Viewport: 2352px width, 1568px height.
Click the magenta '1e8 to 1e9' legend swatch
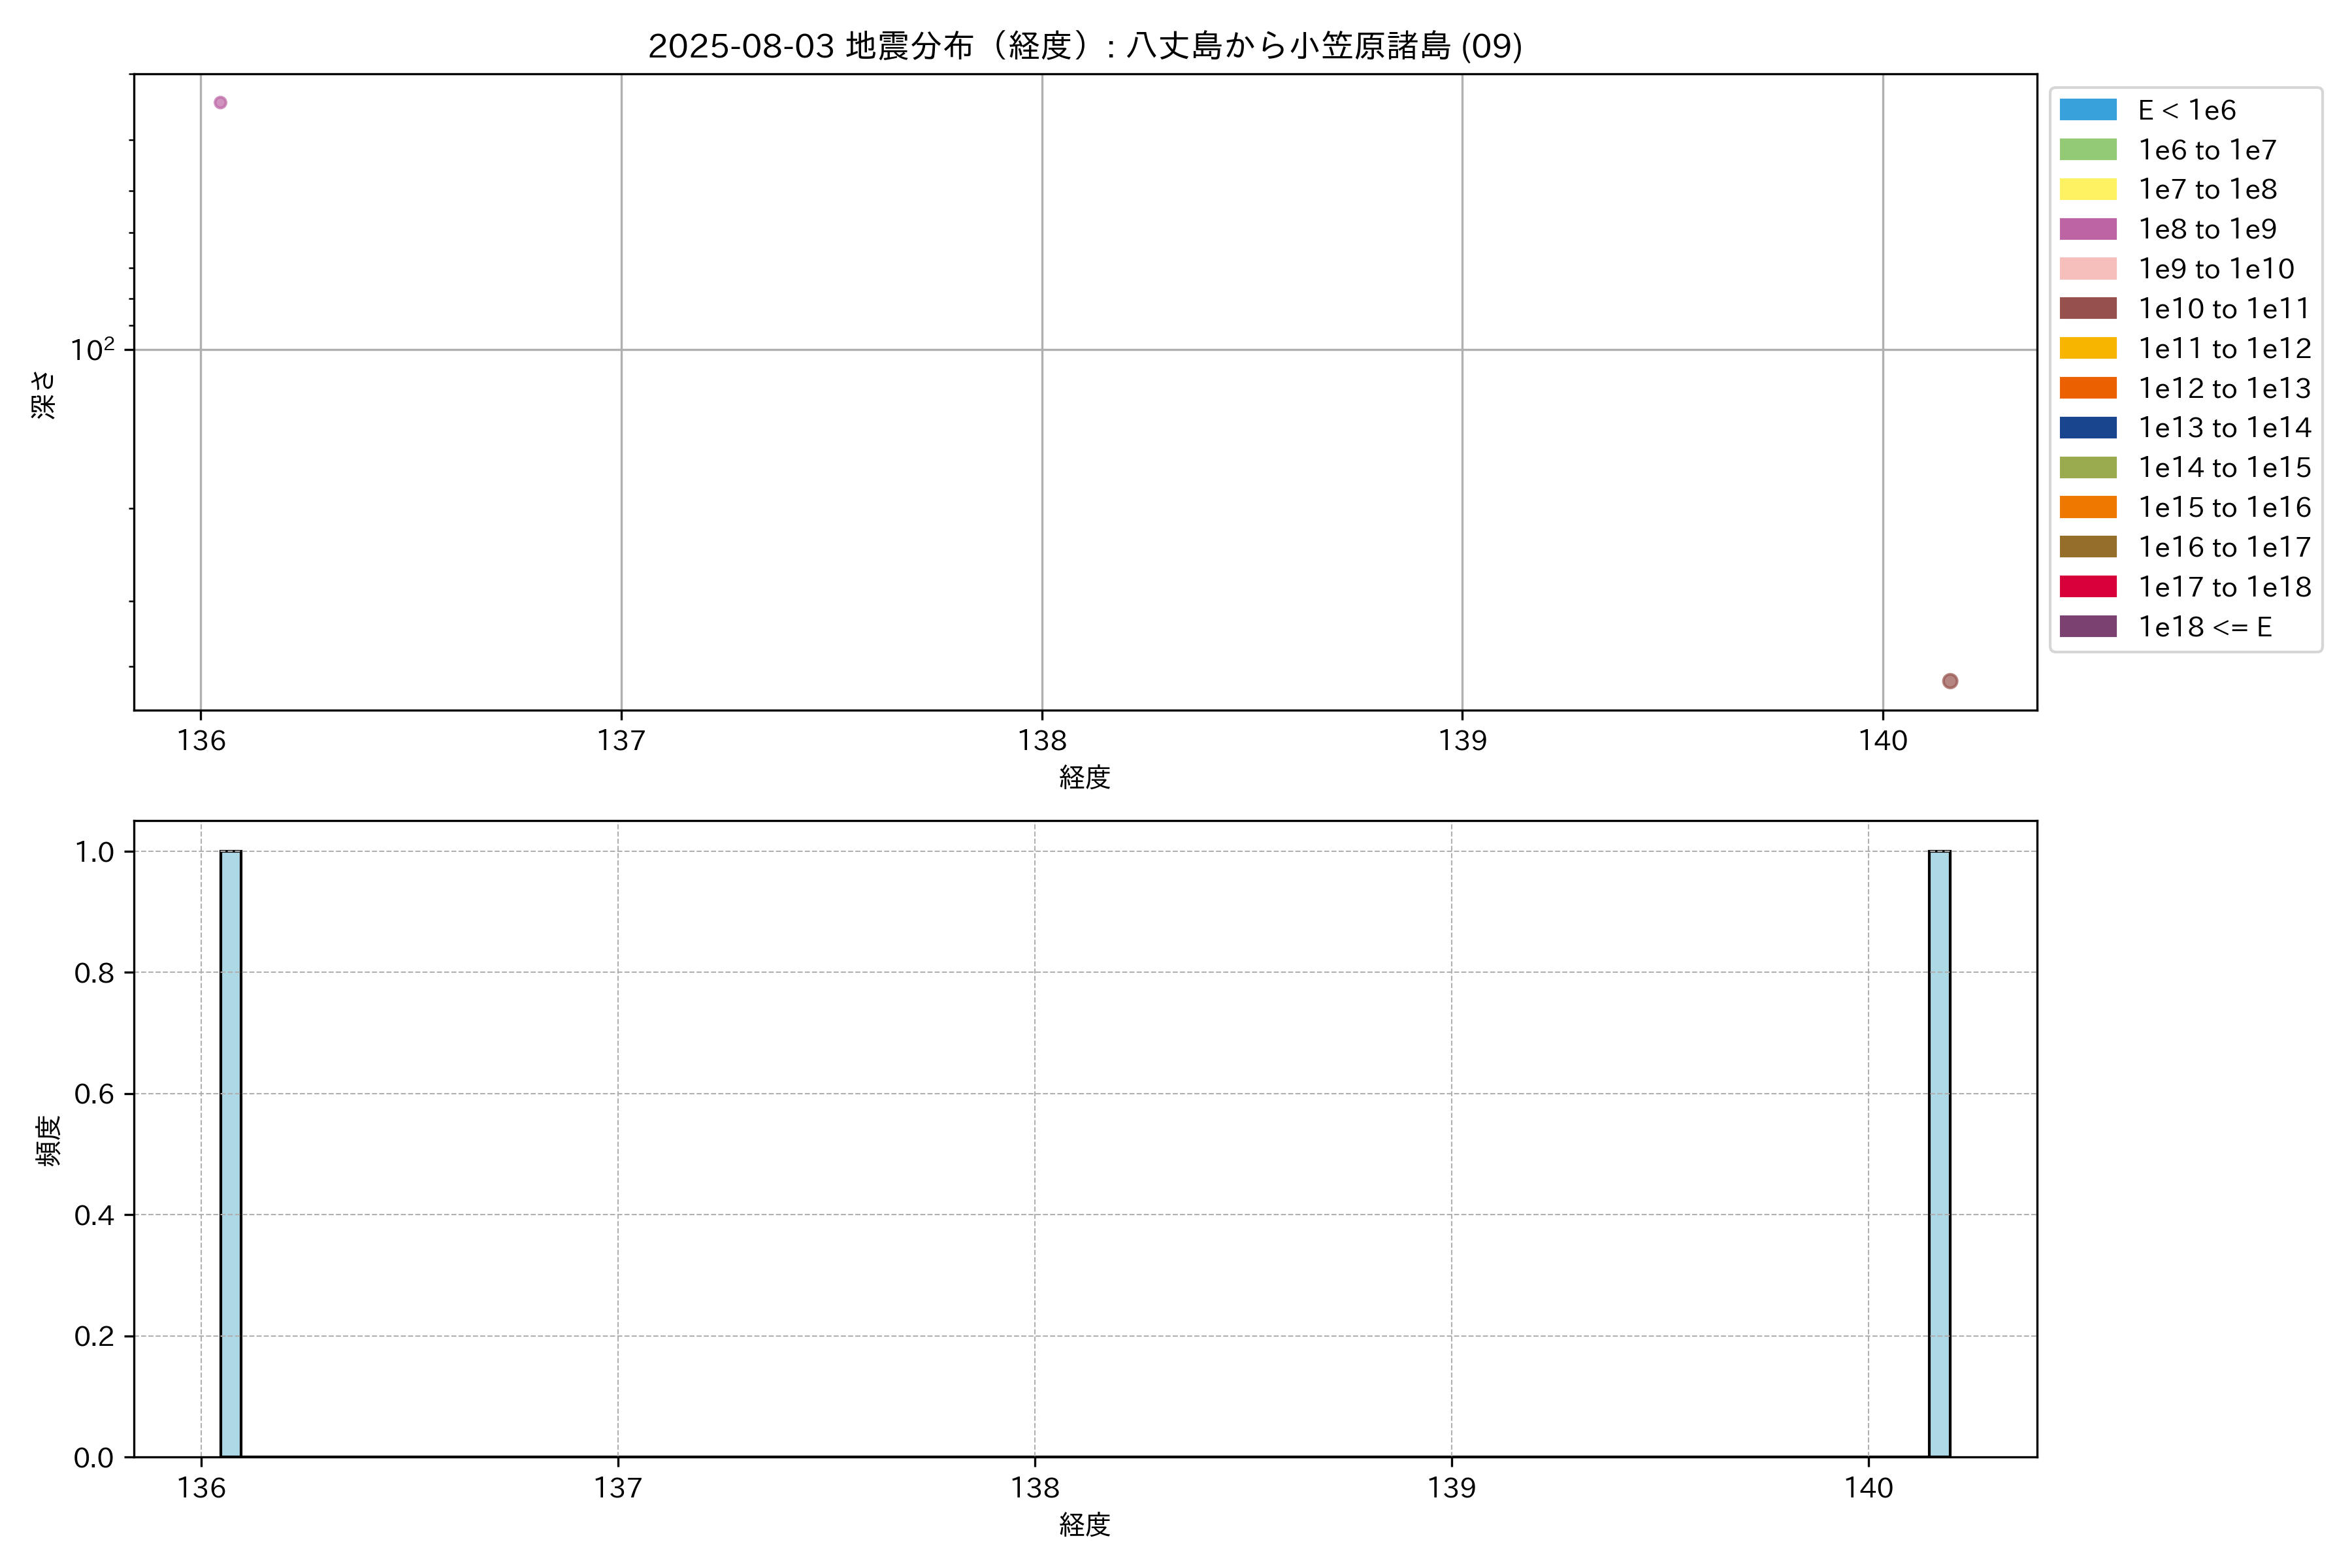[x=2087, y=229]
